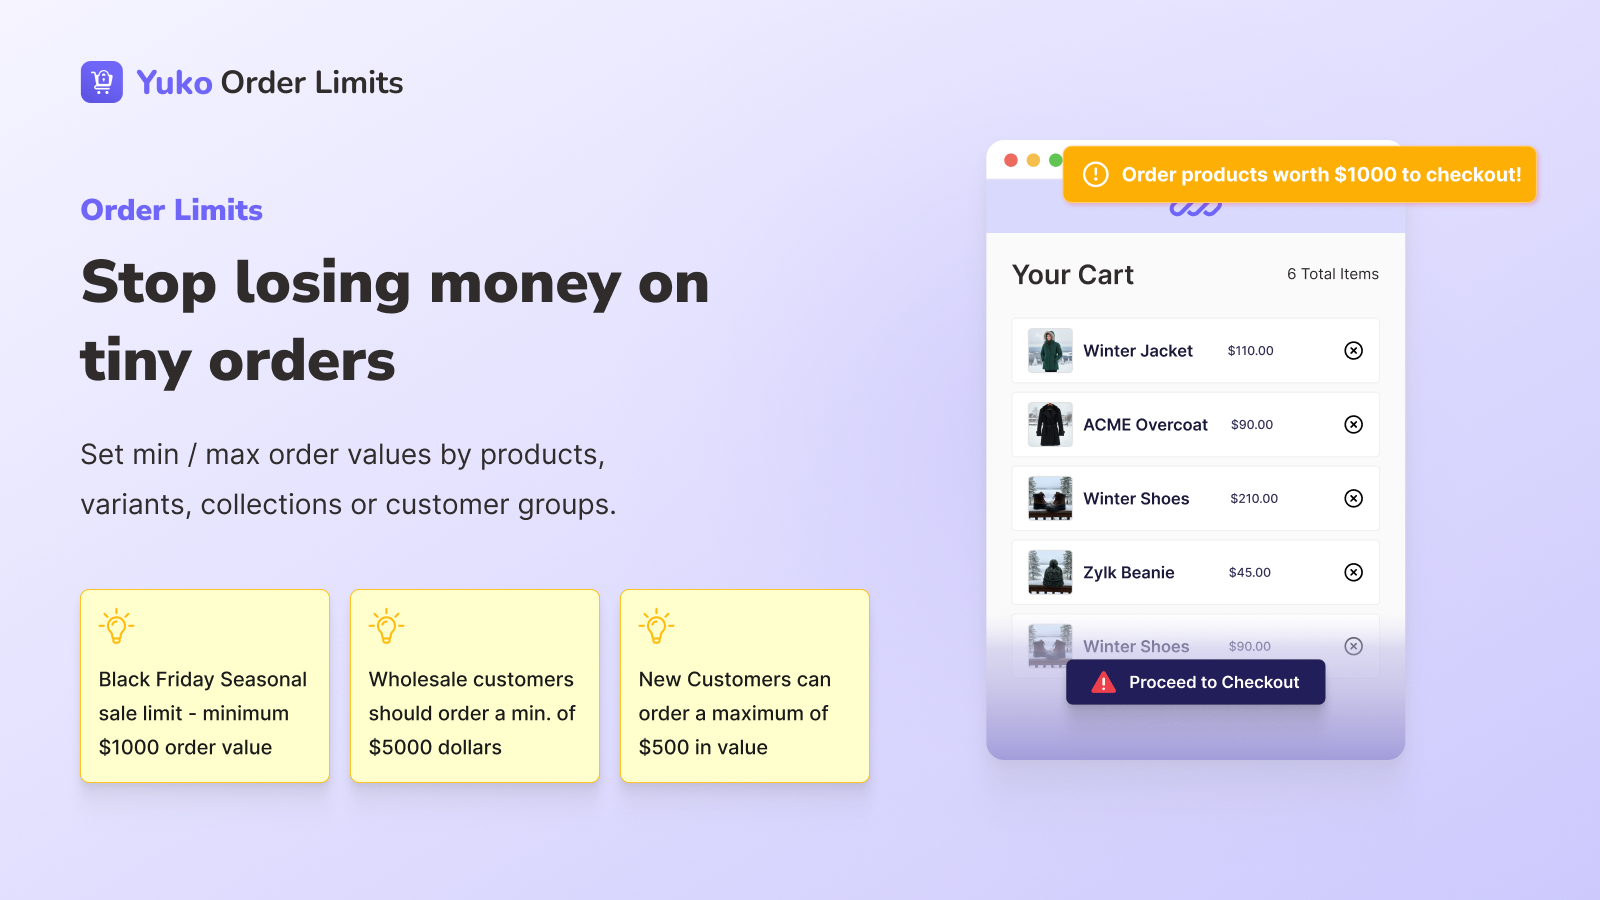This screenshot has width=1600, height=900.
Task: Click the Yuko shopping cart logo icon
Action: tap(102, 82)
